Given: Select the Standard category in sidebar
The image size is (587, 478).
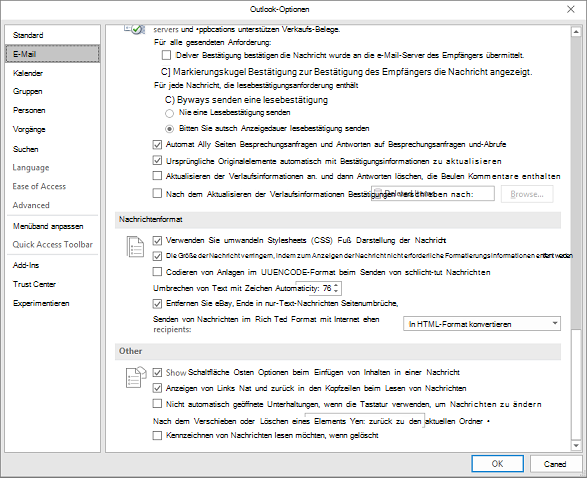Looking at the screenshot, I should click(x=52, y=35).
